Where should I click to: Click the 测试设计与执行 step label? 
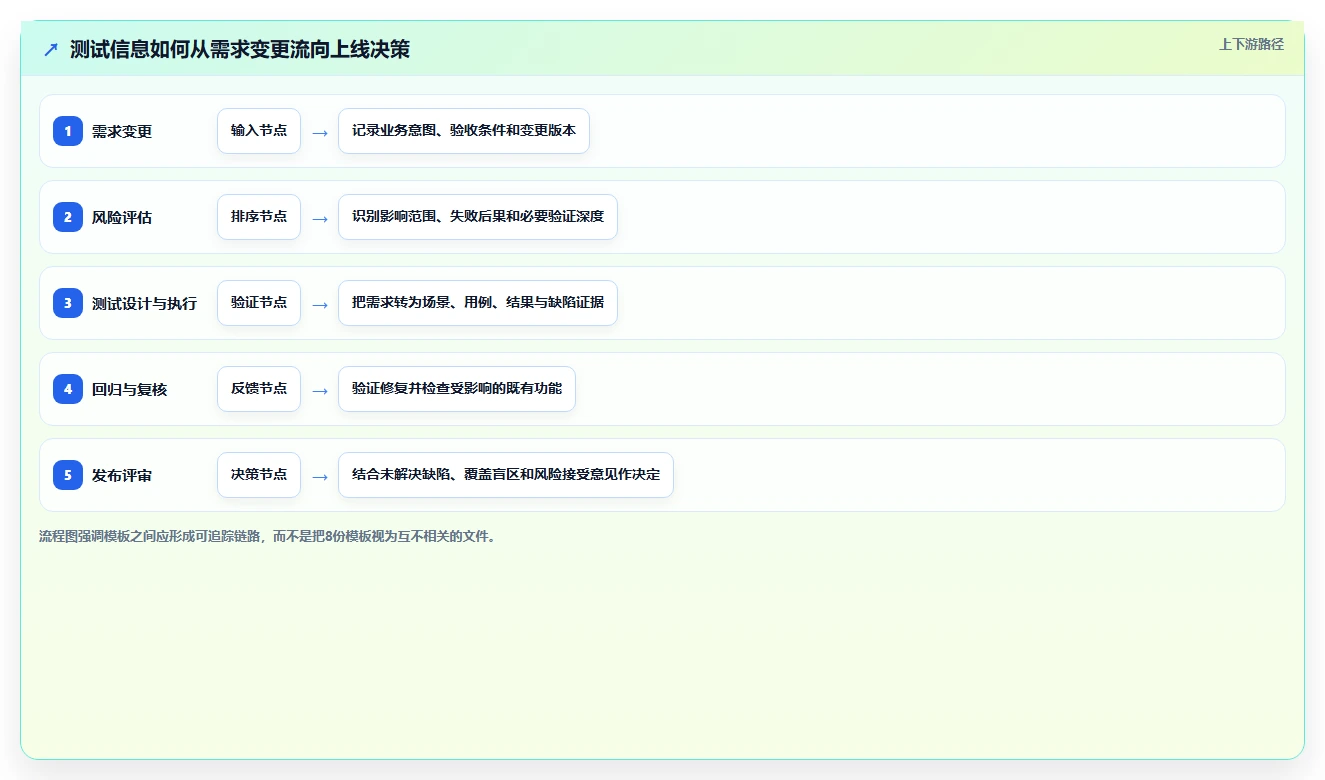pyautogui.click(x=144, y=303)
